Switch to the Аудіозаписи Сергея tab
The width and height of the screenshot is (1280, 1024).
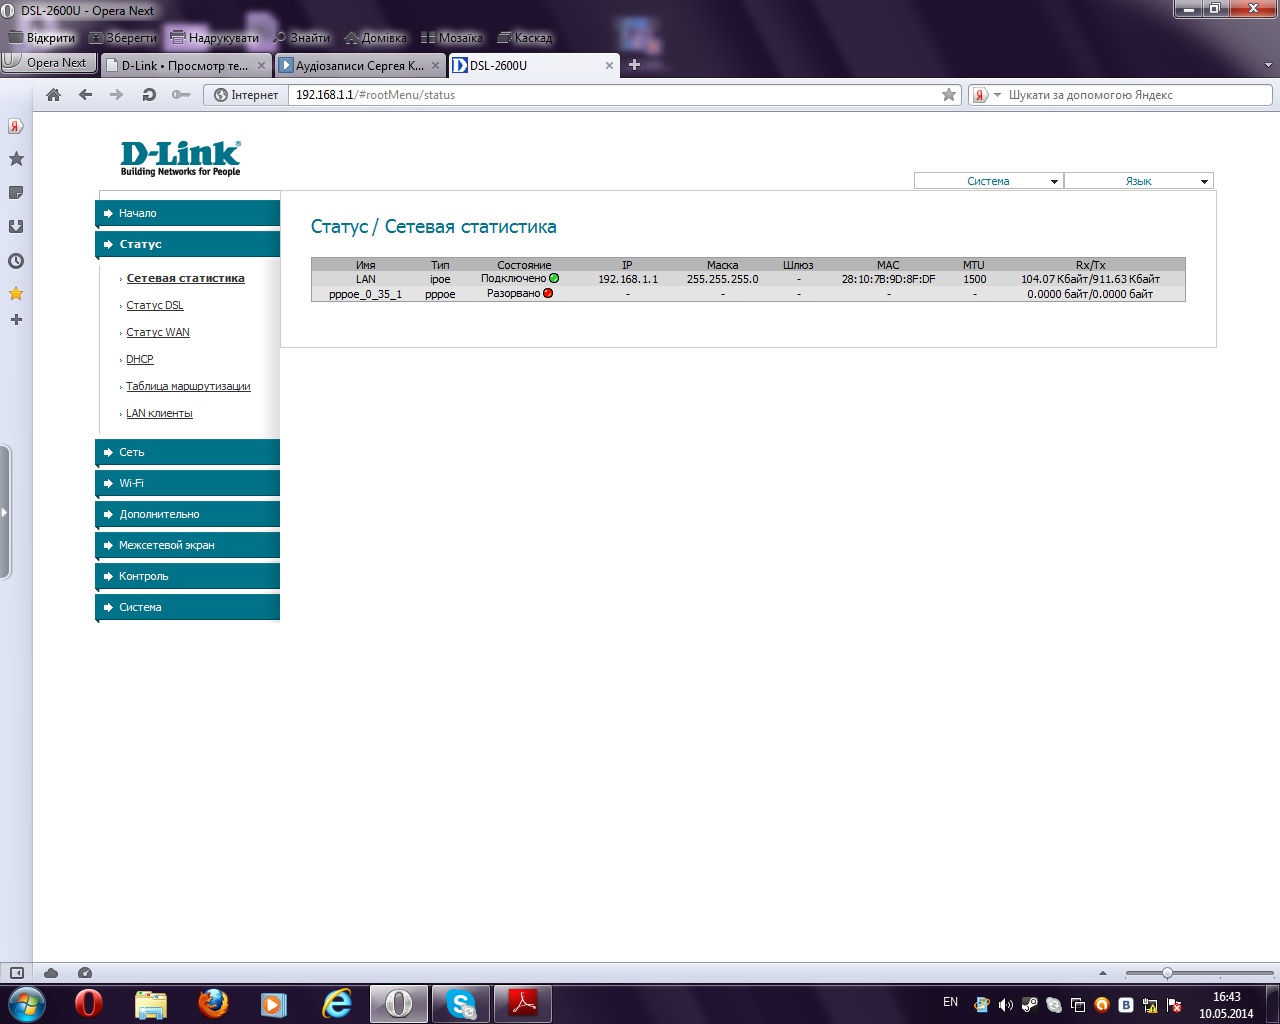click(x=359, y=66)
